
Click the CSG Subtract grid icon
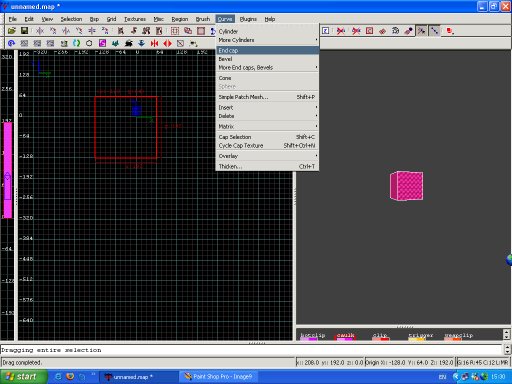[175, 31]
